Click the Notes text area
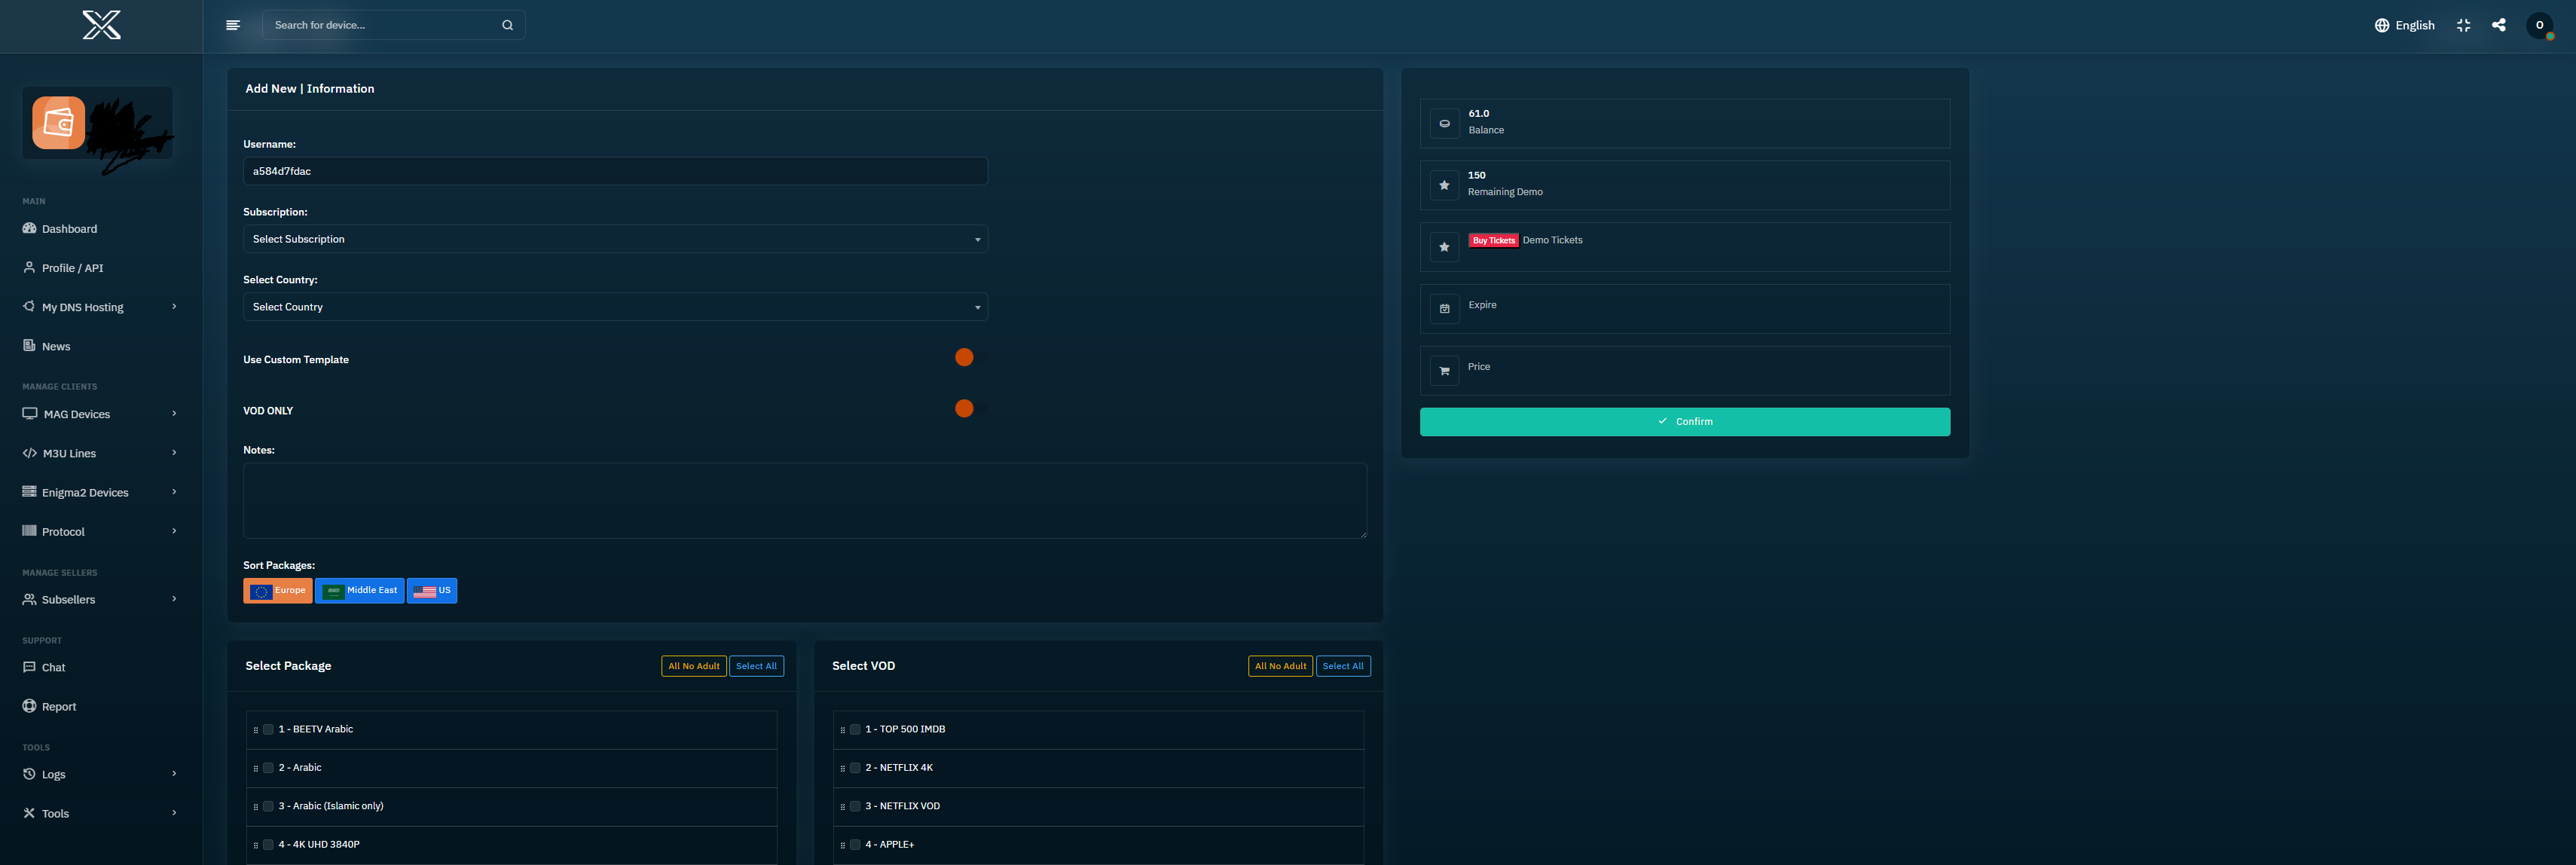The height and width of the screenshot is (865, 2576). tap(805, 501)
